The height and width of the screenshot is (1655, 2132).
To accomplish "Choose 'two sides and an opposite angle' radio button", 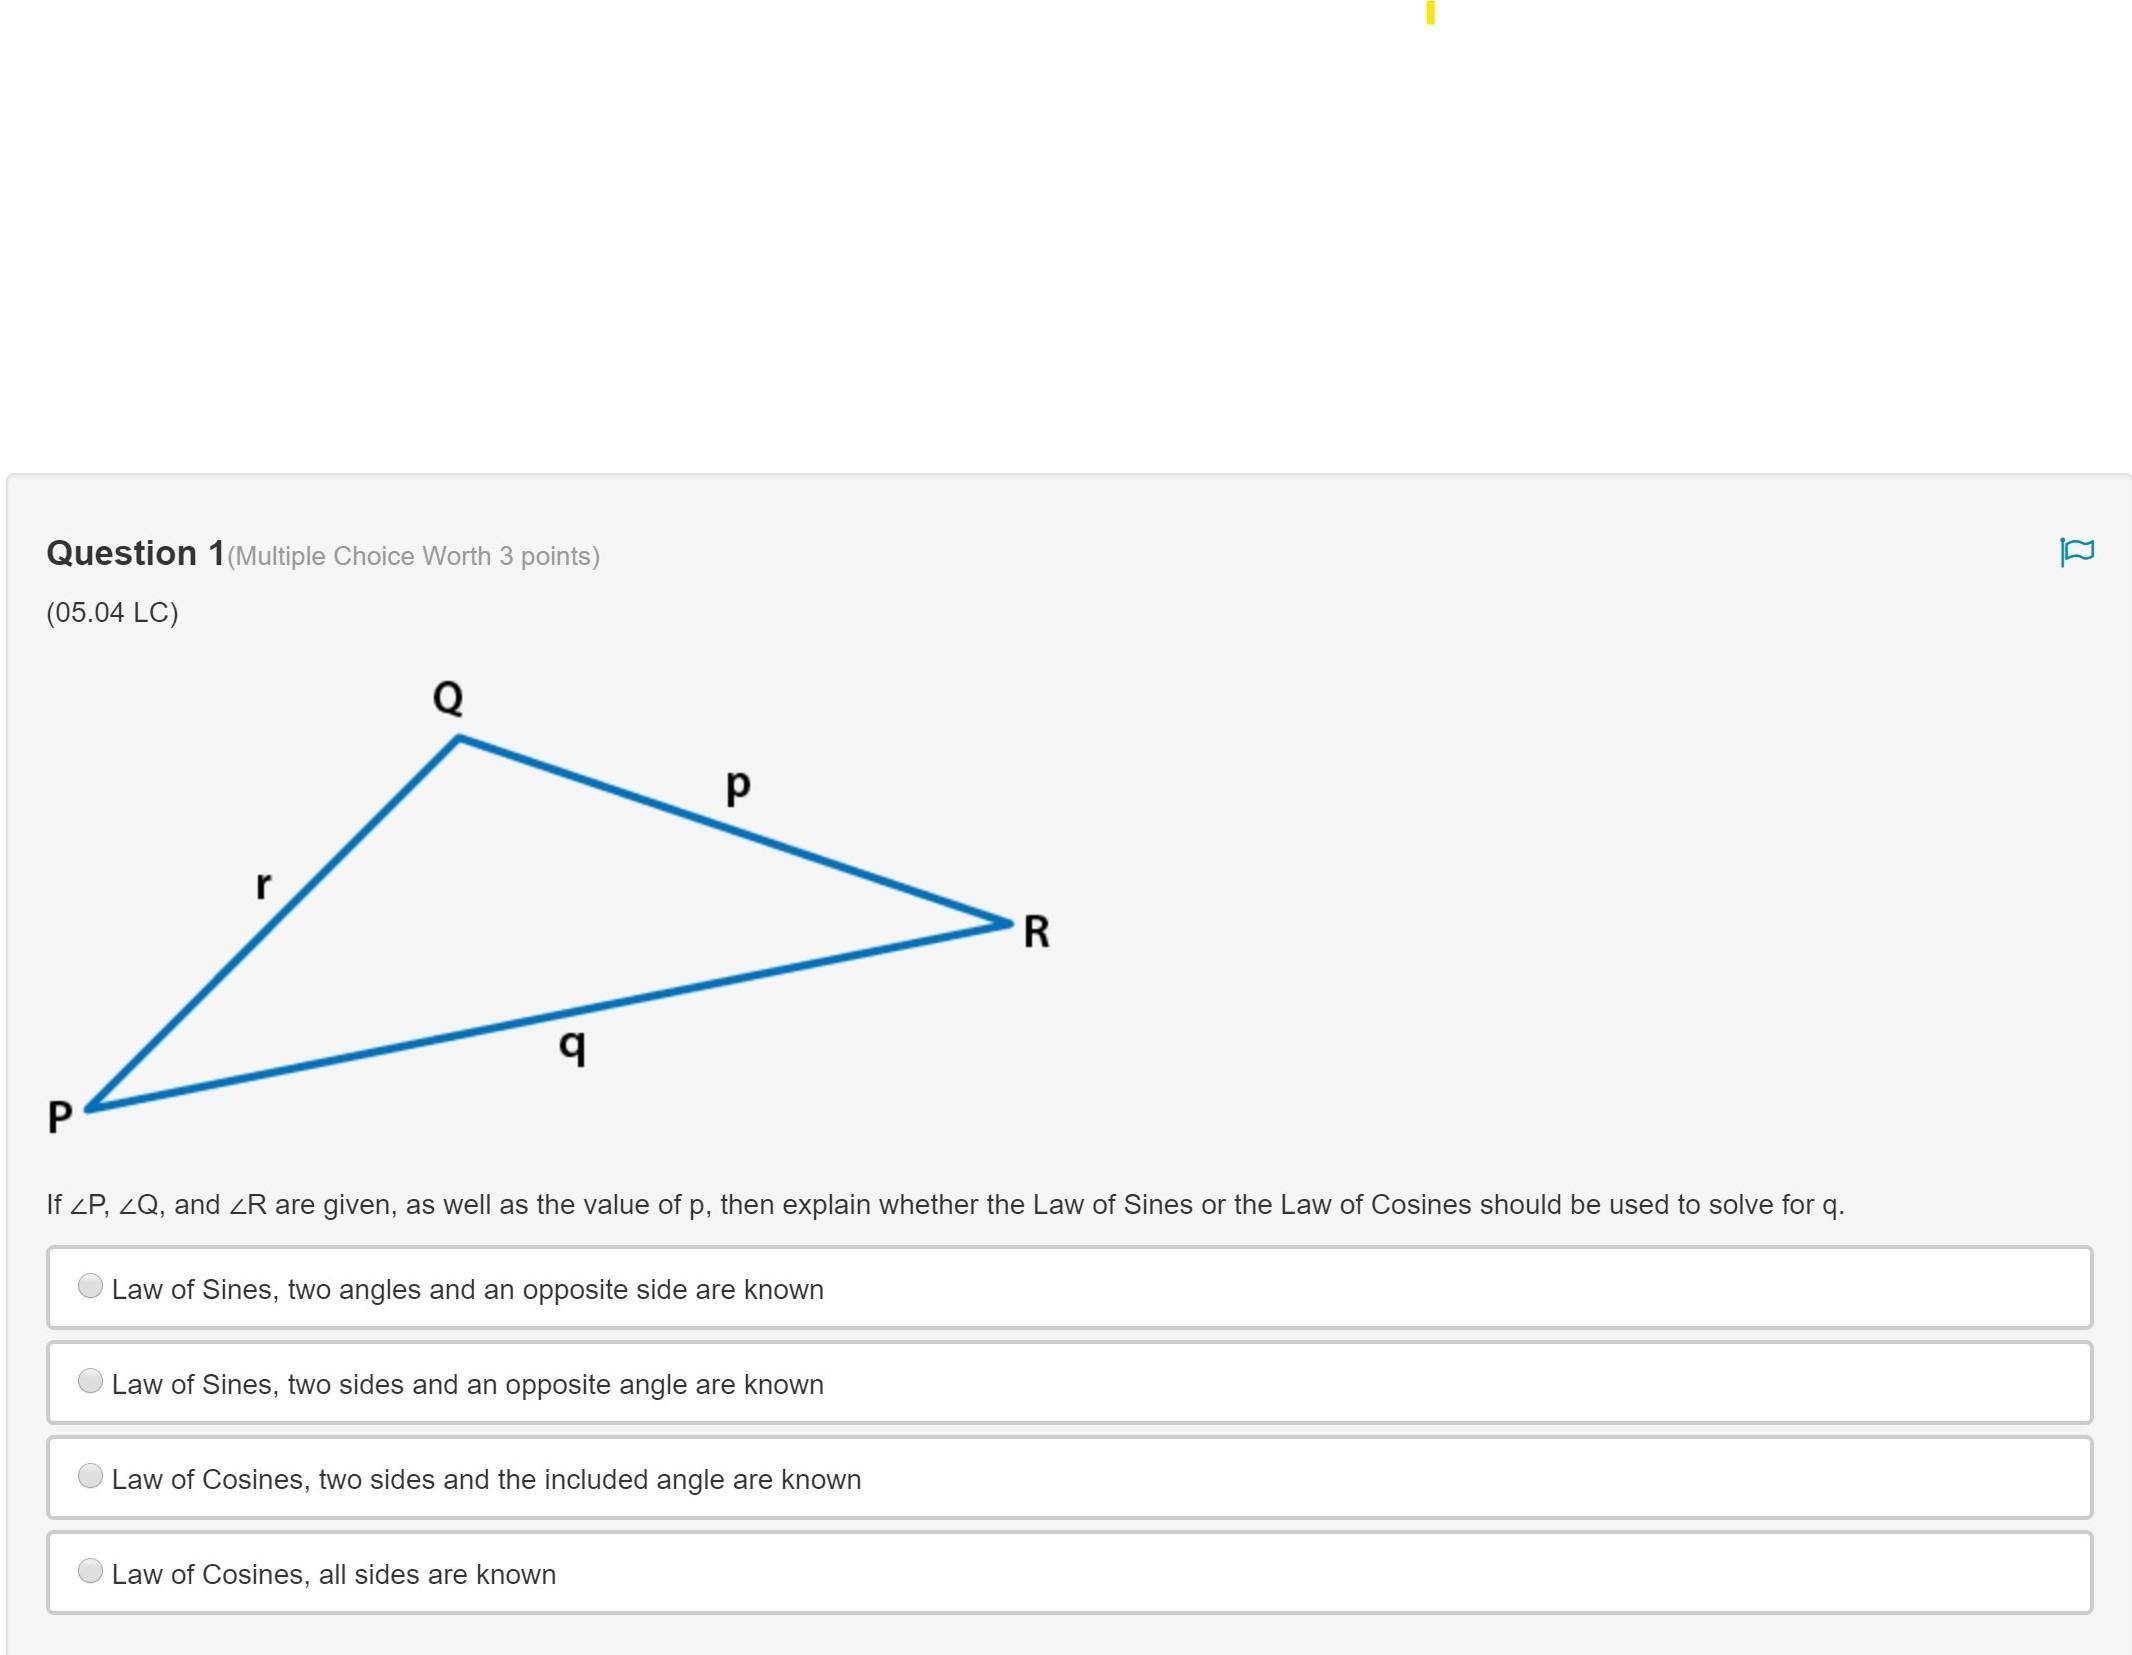I will point(90,1381).
